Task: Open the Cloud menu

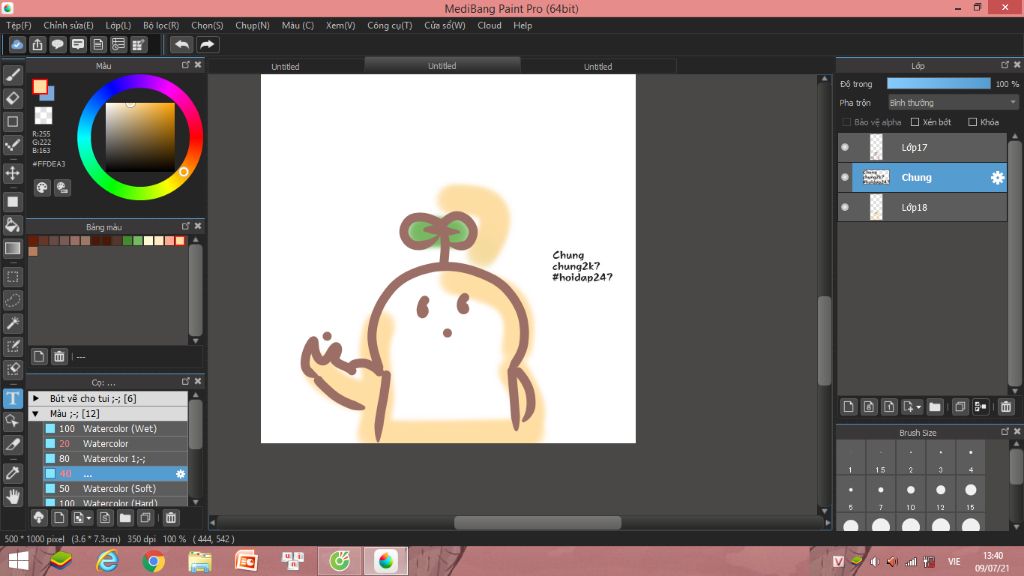Action: pyautogui.click(x=489, y=25)
